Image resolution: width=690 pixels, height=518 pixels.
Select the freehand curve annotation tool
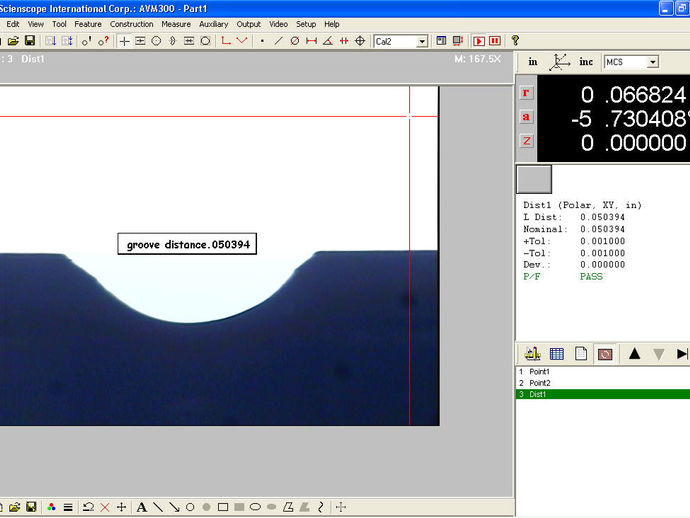click(320, 507)
